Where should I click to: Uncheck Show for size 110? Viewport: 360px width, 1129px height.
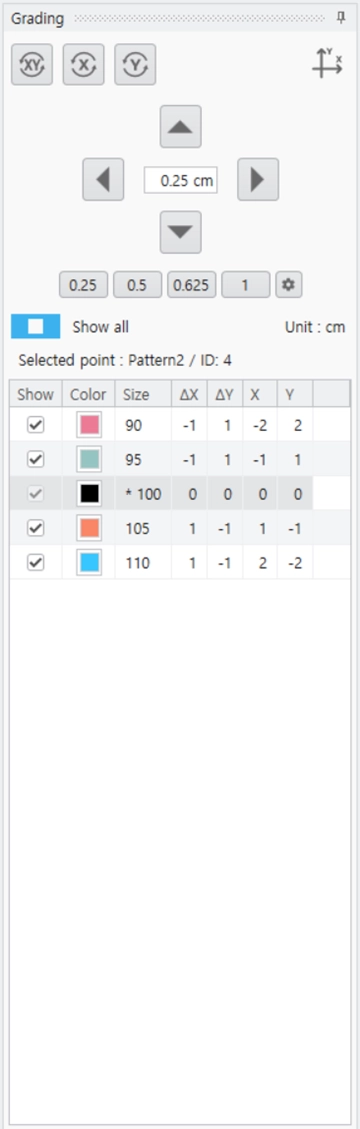click(35, 563)
